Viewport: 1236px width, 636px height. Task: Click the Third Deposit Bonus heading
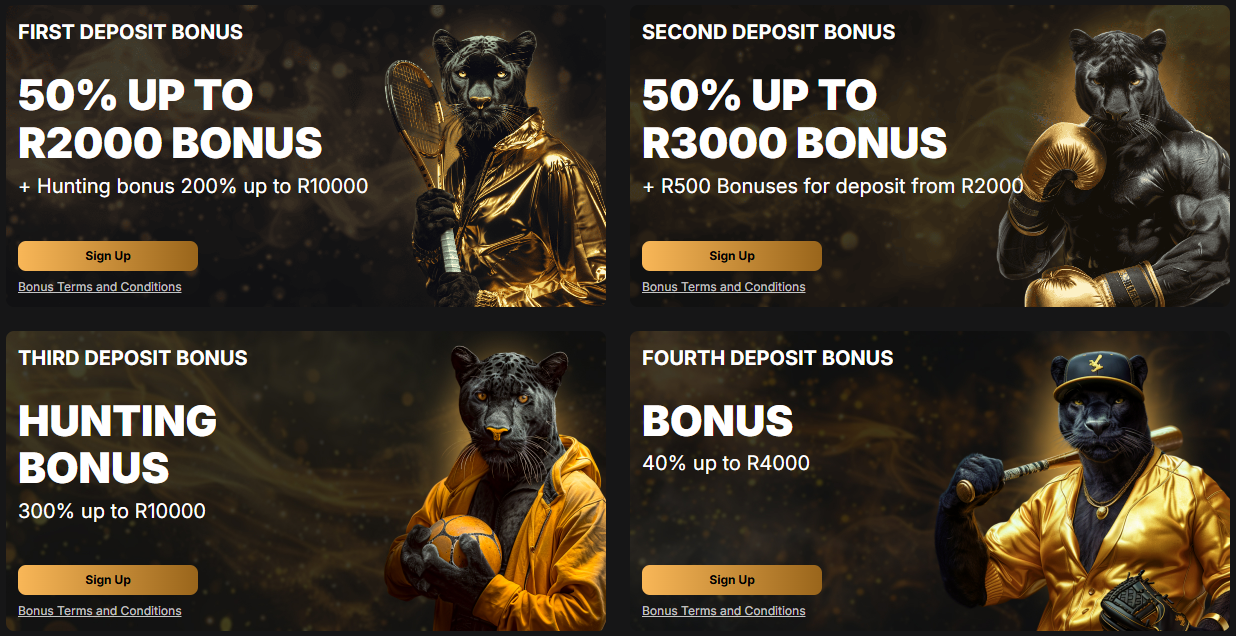coord(133,358)
